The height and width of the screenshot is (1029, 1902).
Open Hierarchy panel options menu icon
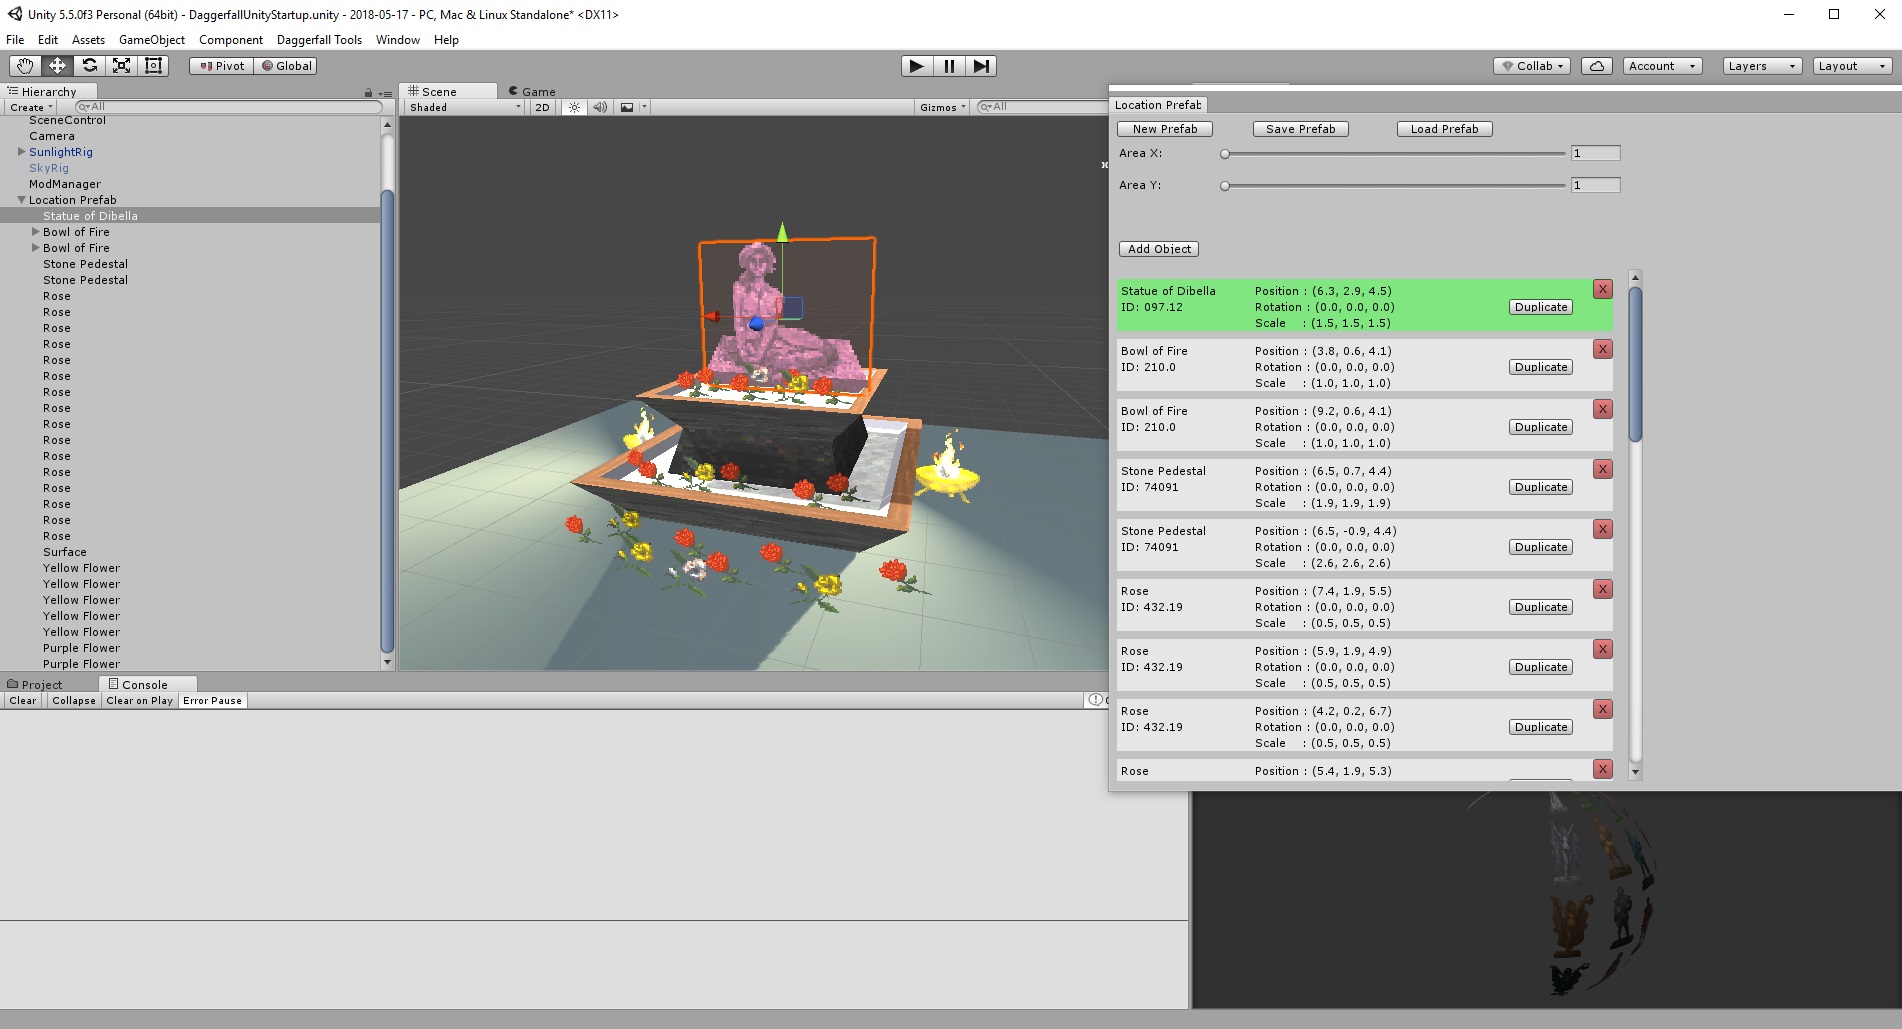385,92
